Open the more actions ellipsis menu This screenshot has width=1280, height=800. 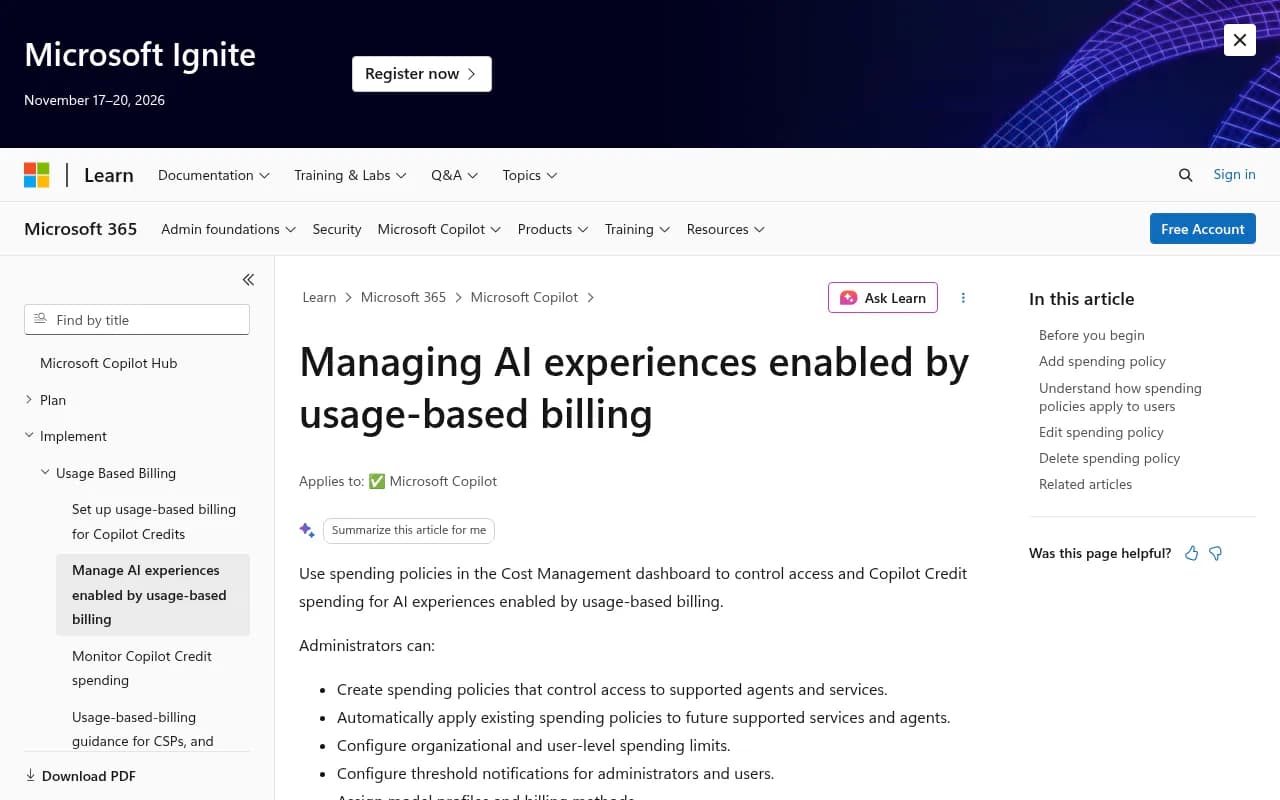point(963,298)
